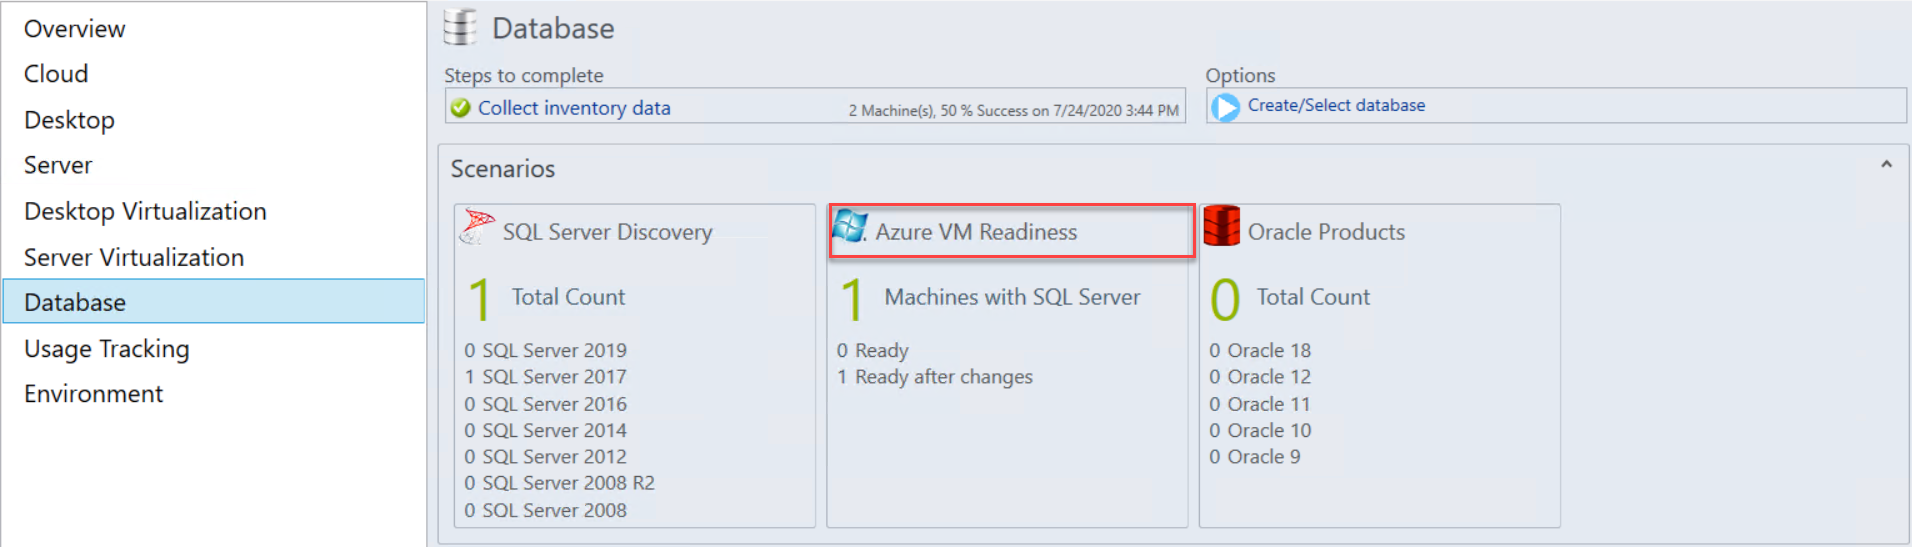Collapse the Scenarios panel with the chevron
1912x547 pixels.
click(1886, 164)
